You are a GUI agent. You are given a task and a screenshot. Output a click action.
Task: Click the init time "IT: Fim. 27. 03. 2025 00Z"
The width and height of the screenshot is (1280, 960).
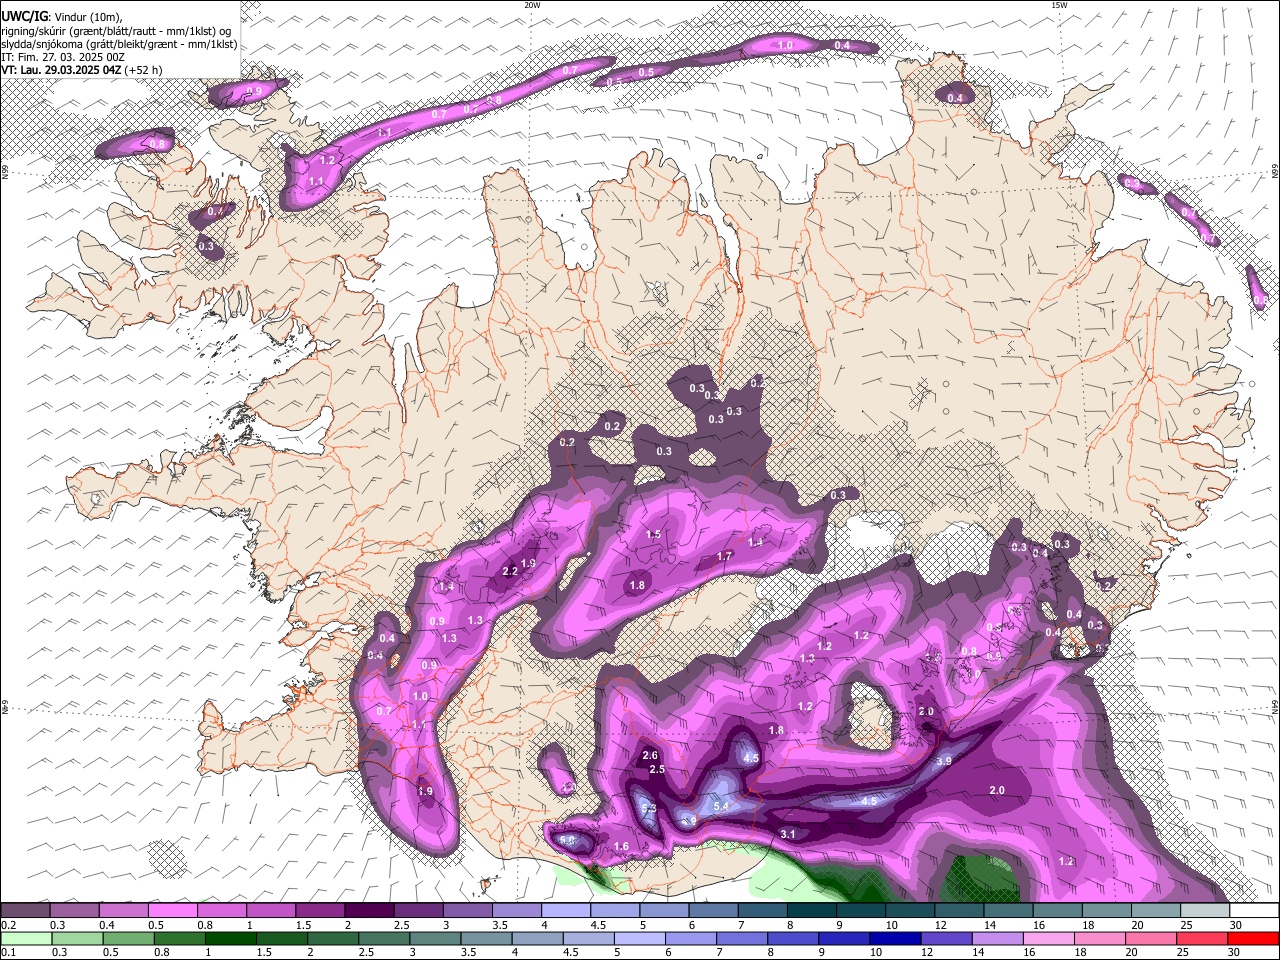click(63, 57)
